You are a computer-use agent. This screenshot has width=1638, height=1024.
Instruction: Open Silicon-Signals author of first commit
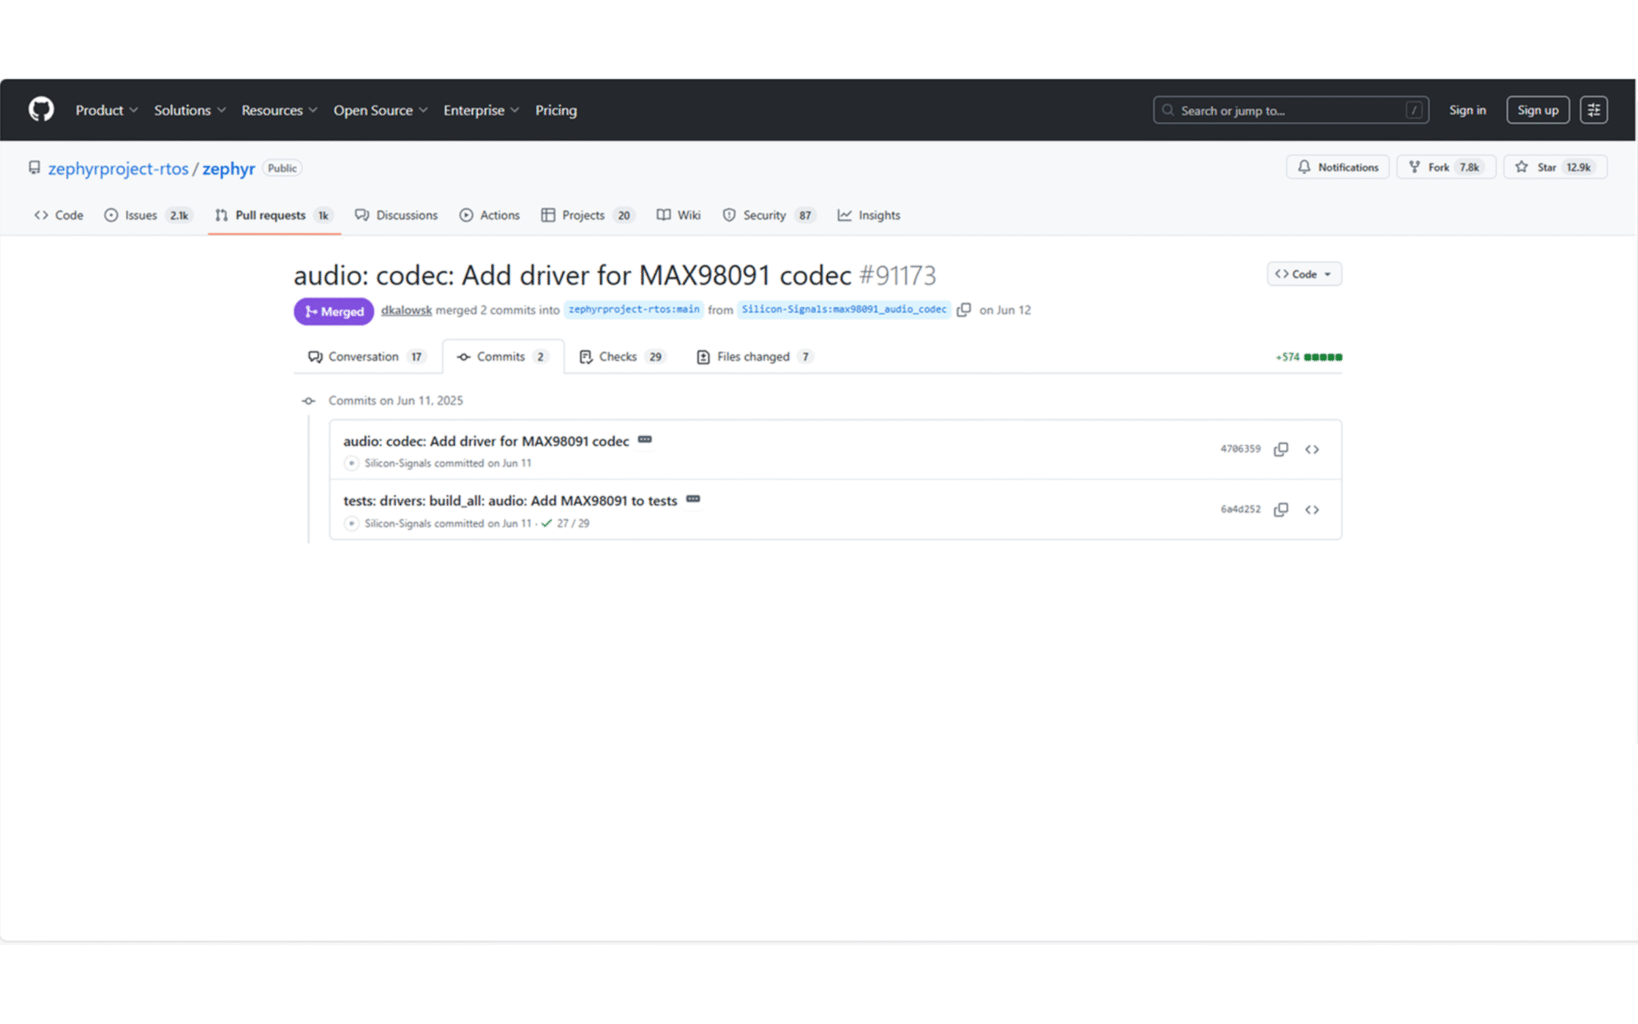point(397,463)
